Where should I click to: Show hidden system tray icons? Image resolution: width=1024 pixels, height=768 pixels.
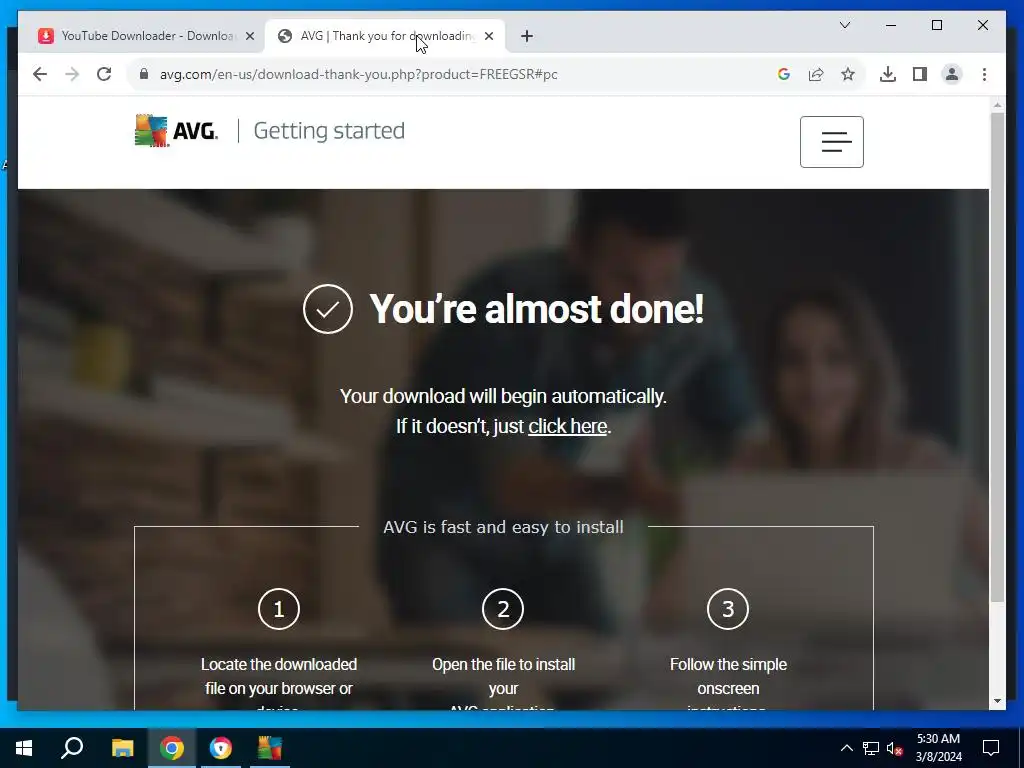[x=846, y=748]
